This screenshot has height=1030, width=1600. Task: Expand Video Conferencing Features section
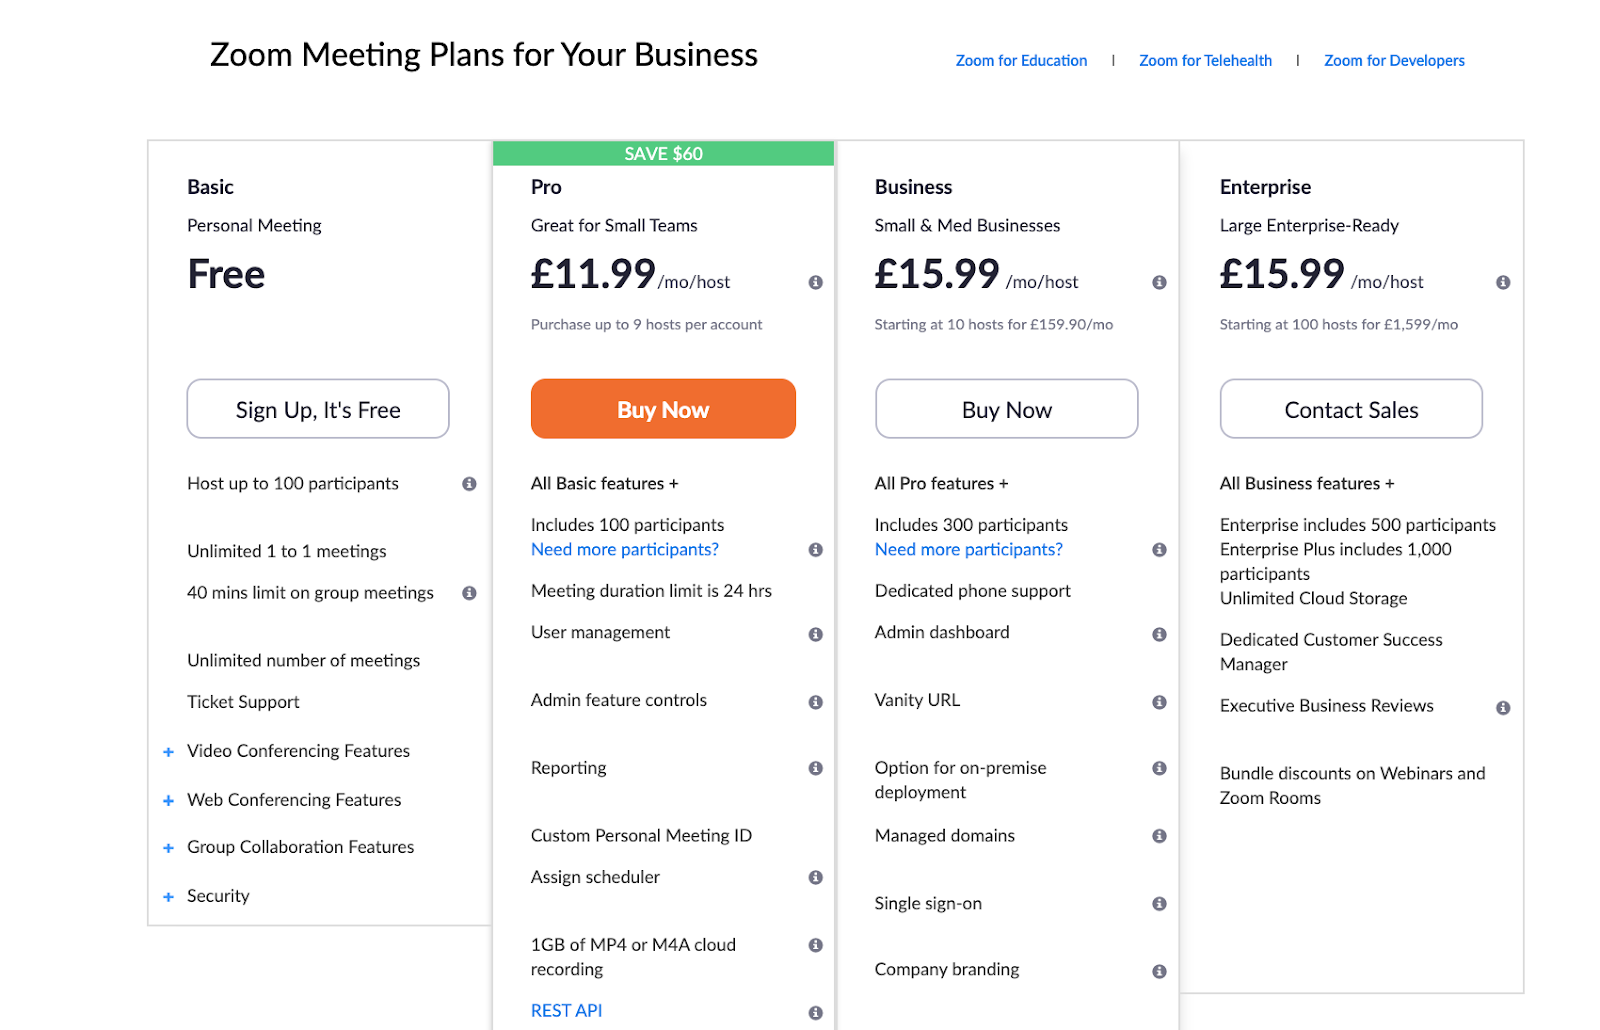point(168,752)
